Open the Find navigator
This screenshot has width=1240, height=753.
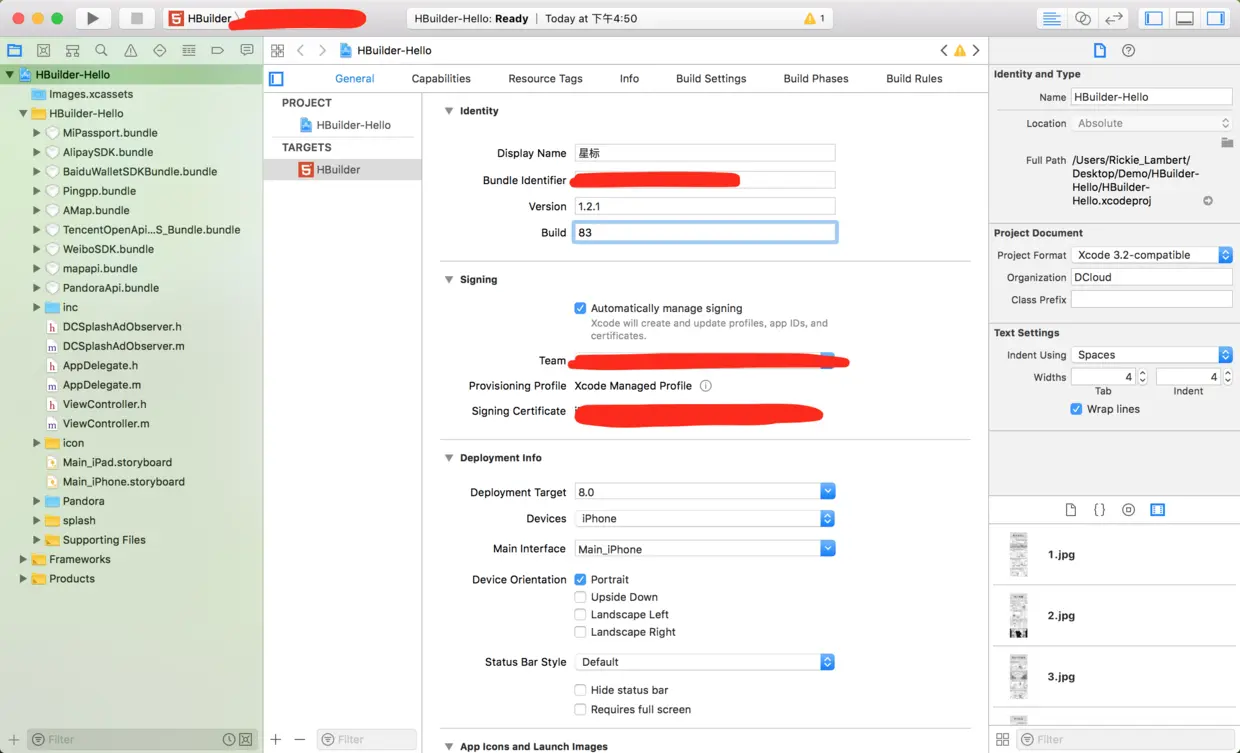101,50
